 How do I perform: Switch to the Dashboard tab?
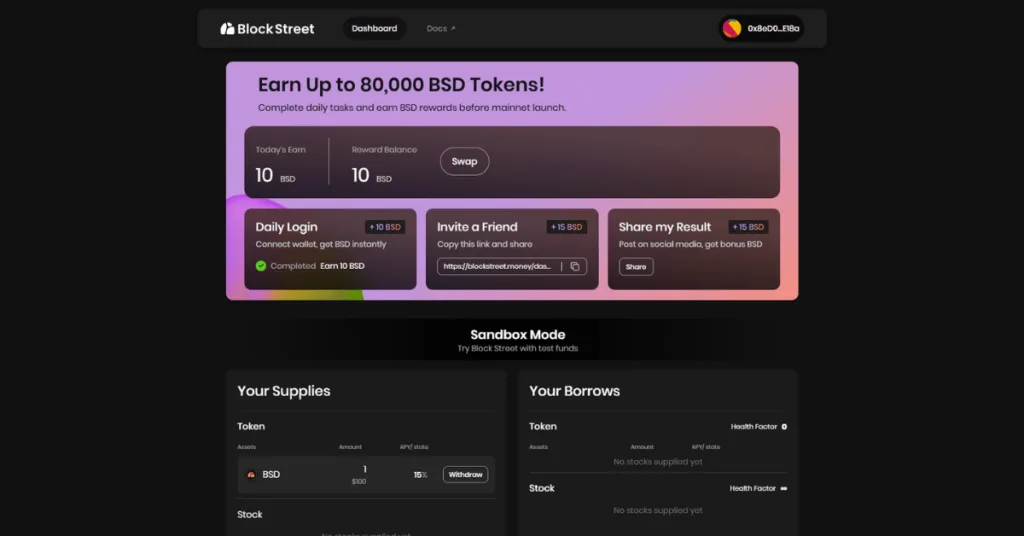[374, 28]
